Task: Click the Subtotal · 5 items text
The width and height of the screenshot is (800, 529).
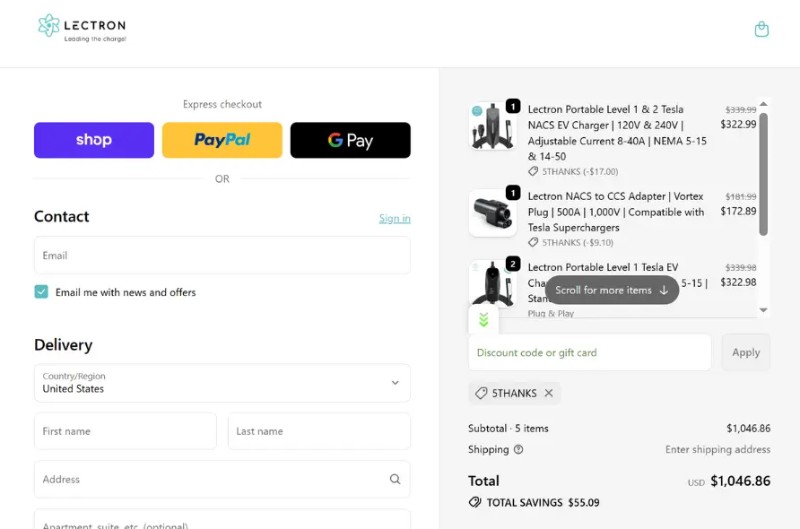Action: pos(508,429)
